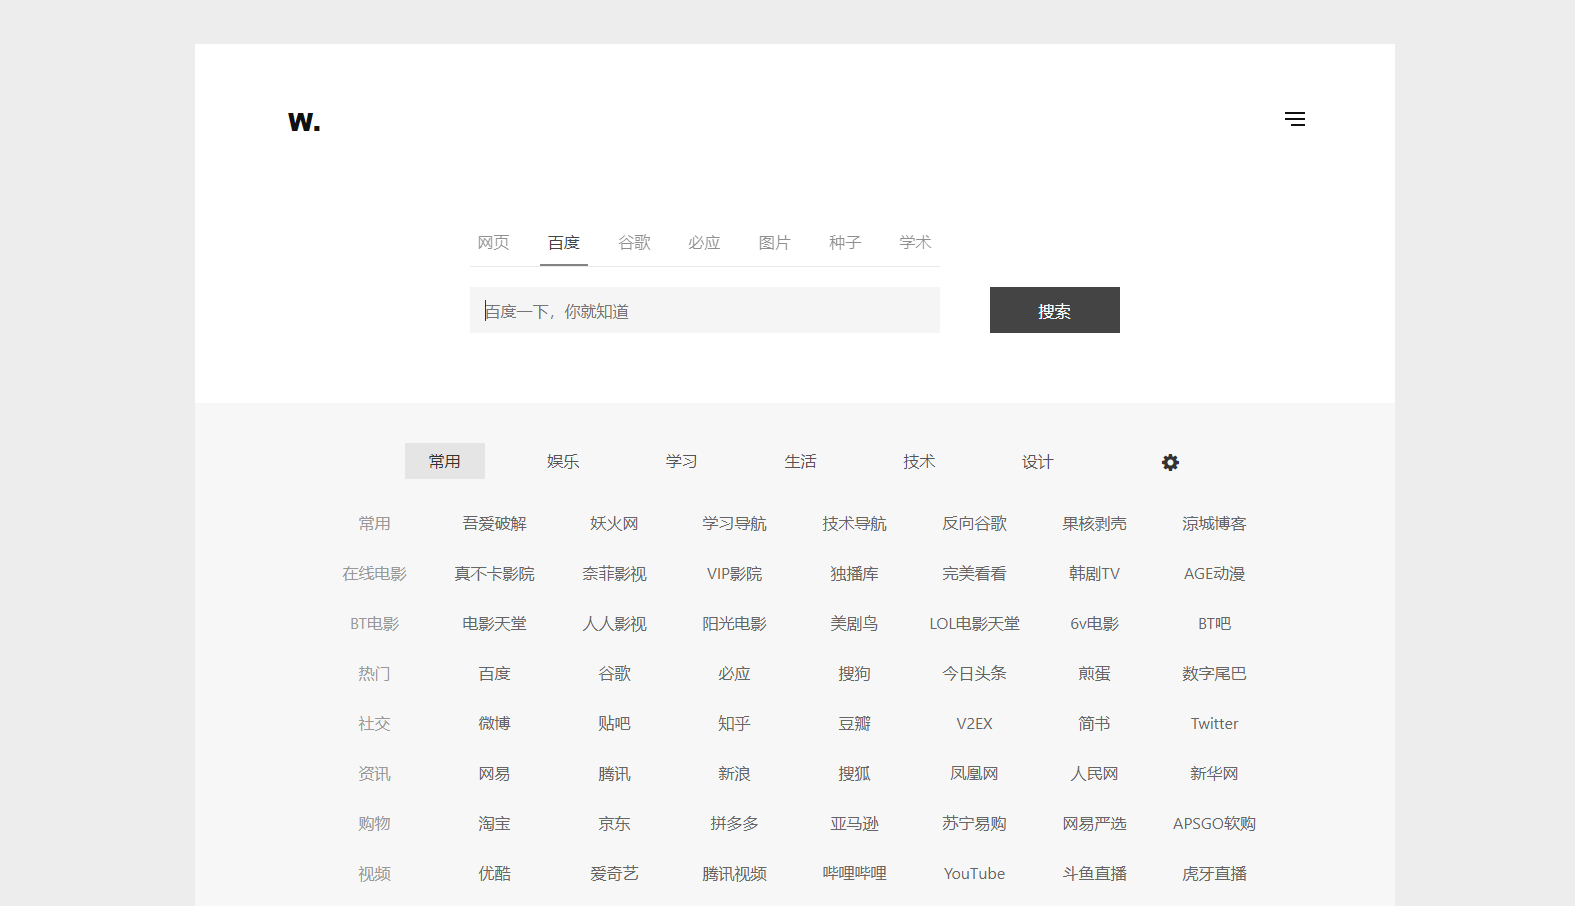
Task: Open the 设计 category tab
Action: pos(1037,461)
